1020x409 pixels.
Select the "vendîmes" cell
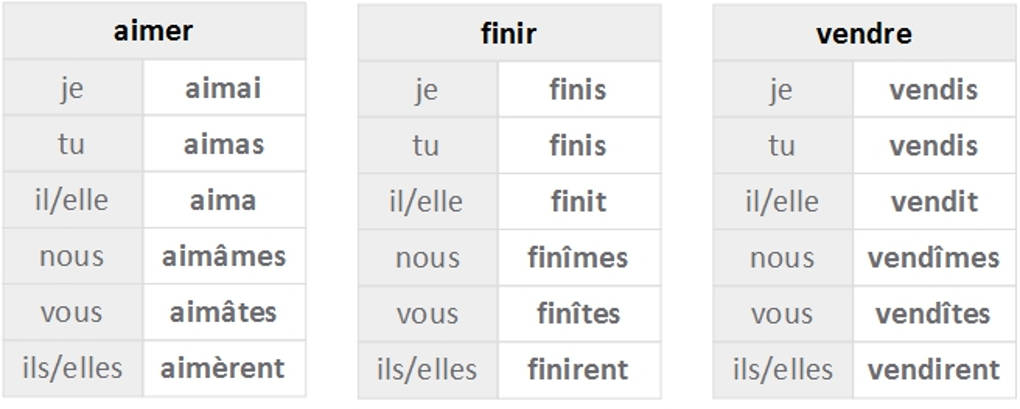(933, 258)
